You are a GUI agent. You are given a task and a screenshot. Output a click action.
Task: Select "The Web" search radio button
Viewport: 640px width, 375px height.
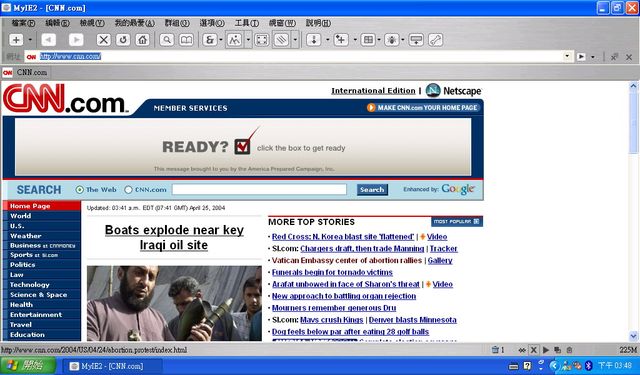pos(80,190)
